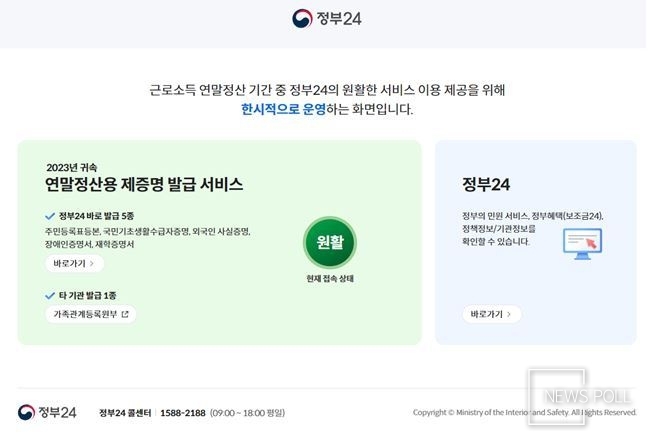
Task: Click the checkmark beside 정부24 바로 발급 5종
Action: coord(50,216)
